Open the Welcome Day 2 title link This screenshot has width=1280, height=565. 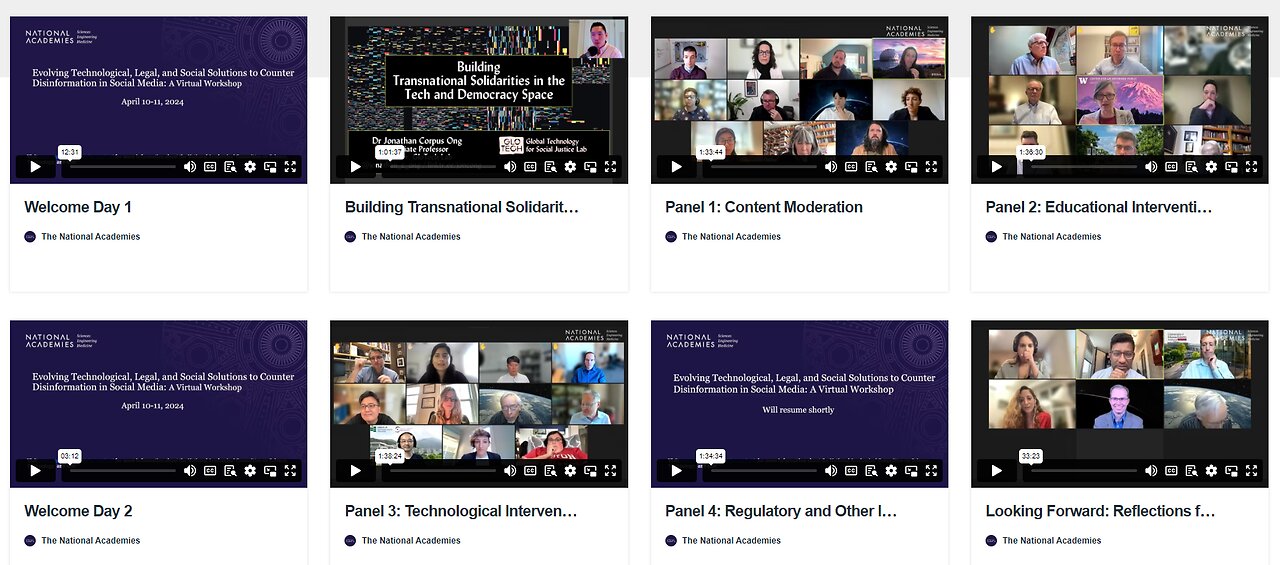pyautogui.click(x=78, y=511)
